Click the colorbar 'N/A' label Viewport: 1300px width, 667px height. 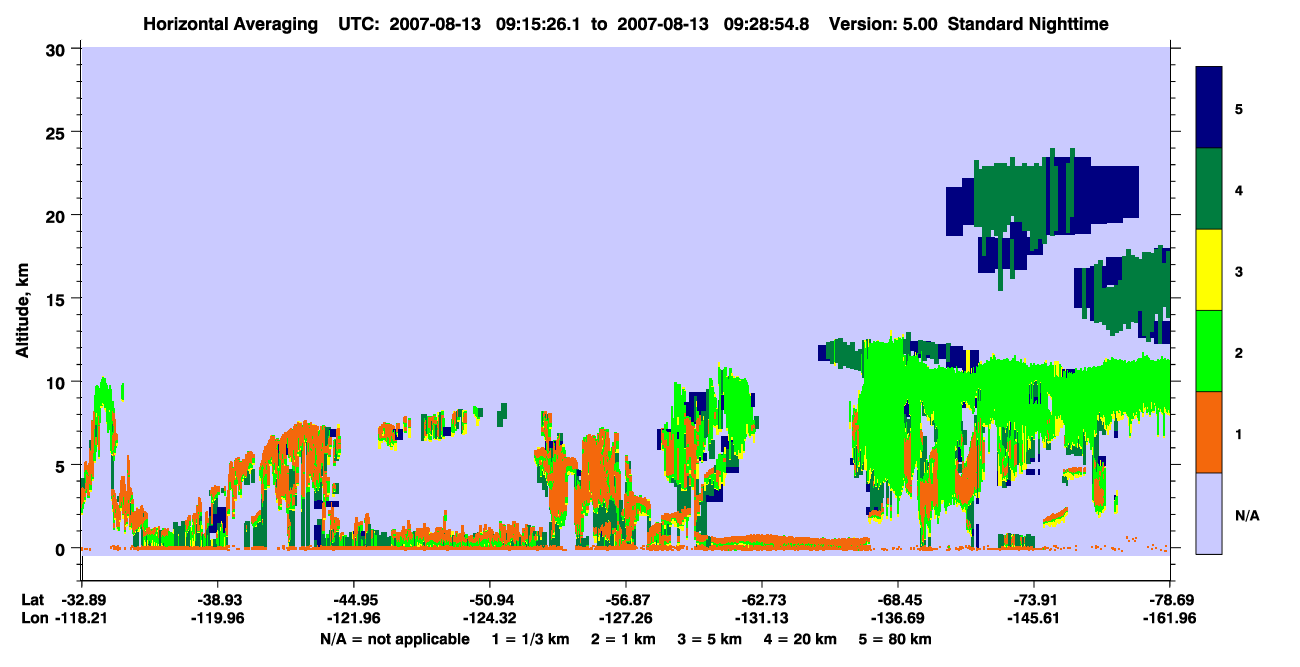(x=1246, y=516)
